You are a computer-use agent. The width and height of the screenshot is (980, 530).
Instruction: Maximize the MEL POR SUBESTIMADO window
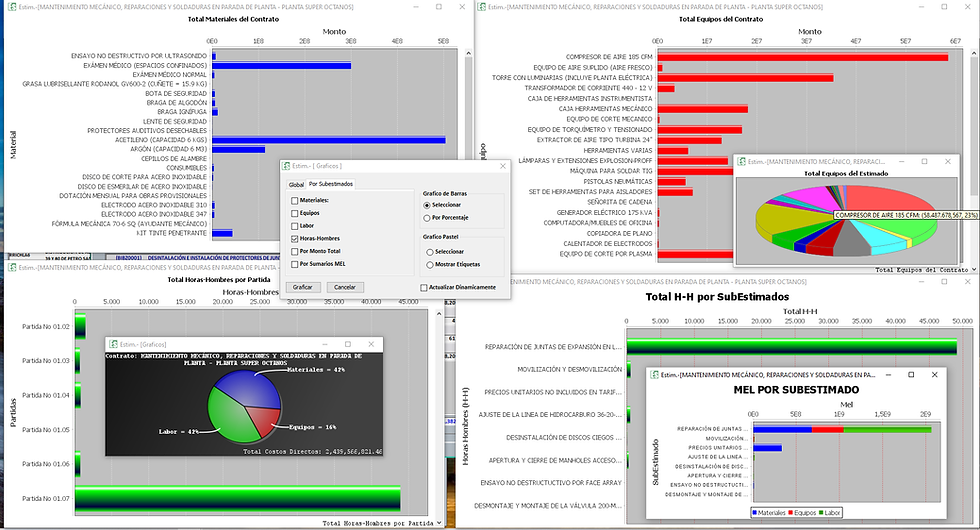911,375
